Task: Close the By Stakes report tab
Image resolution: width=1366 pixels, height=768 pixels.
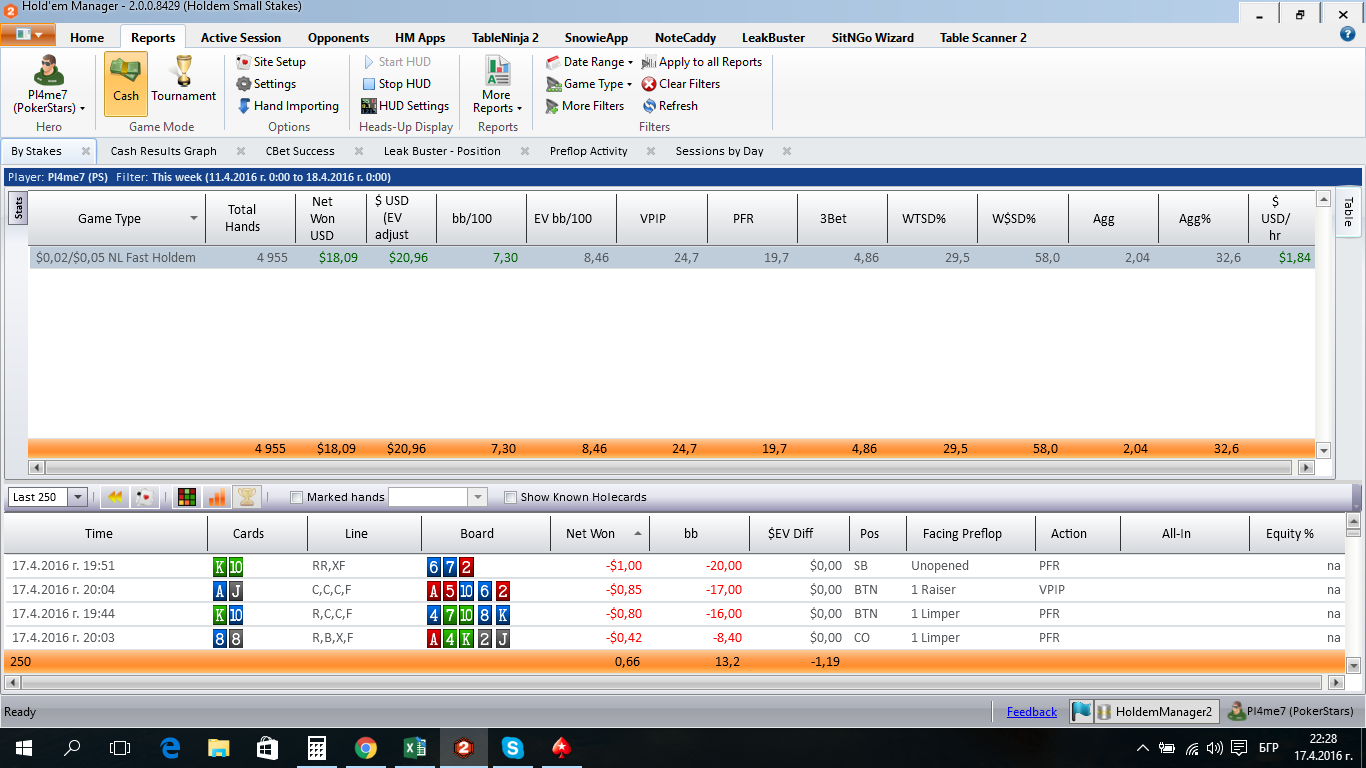Action: 86,151
